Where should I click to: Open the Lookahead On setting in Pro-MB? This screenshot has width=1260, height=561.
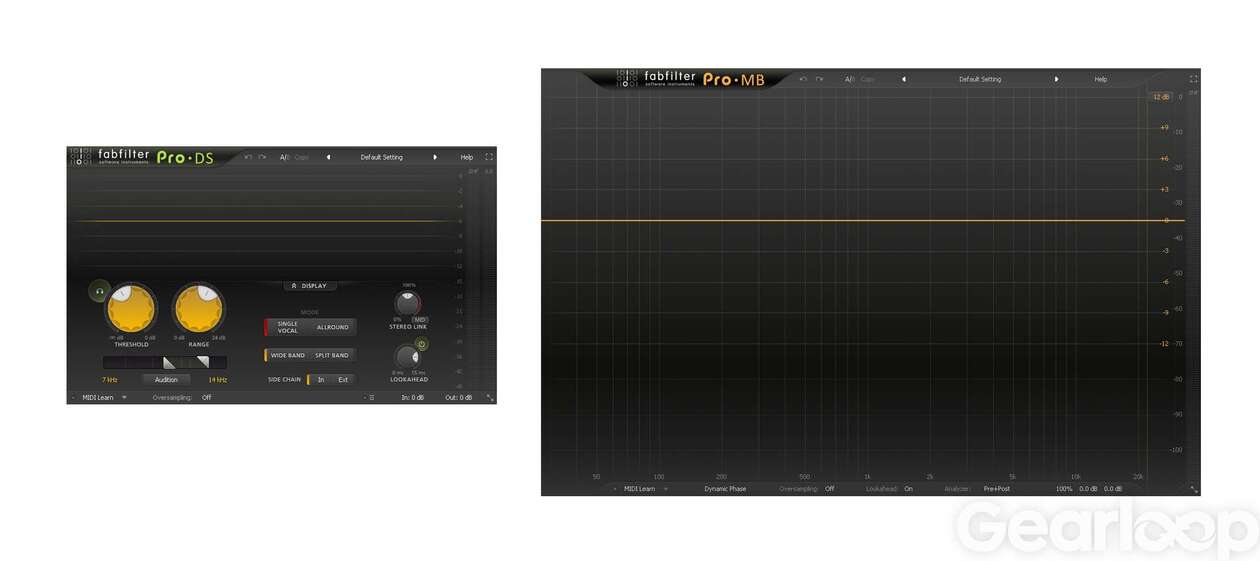(908, 489)
